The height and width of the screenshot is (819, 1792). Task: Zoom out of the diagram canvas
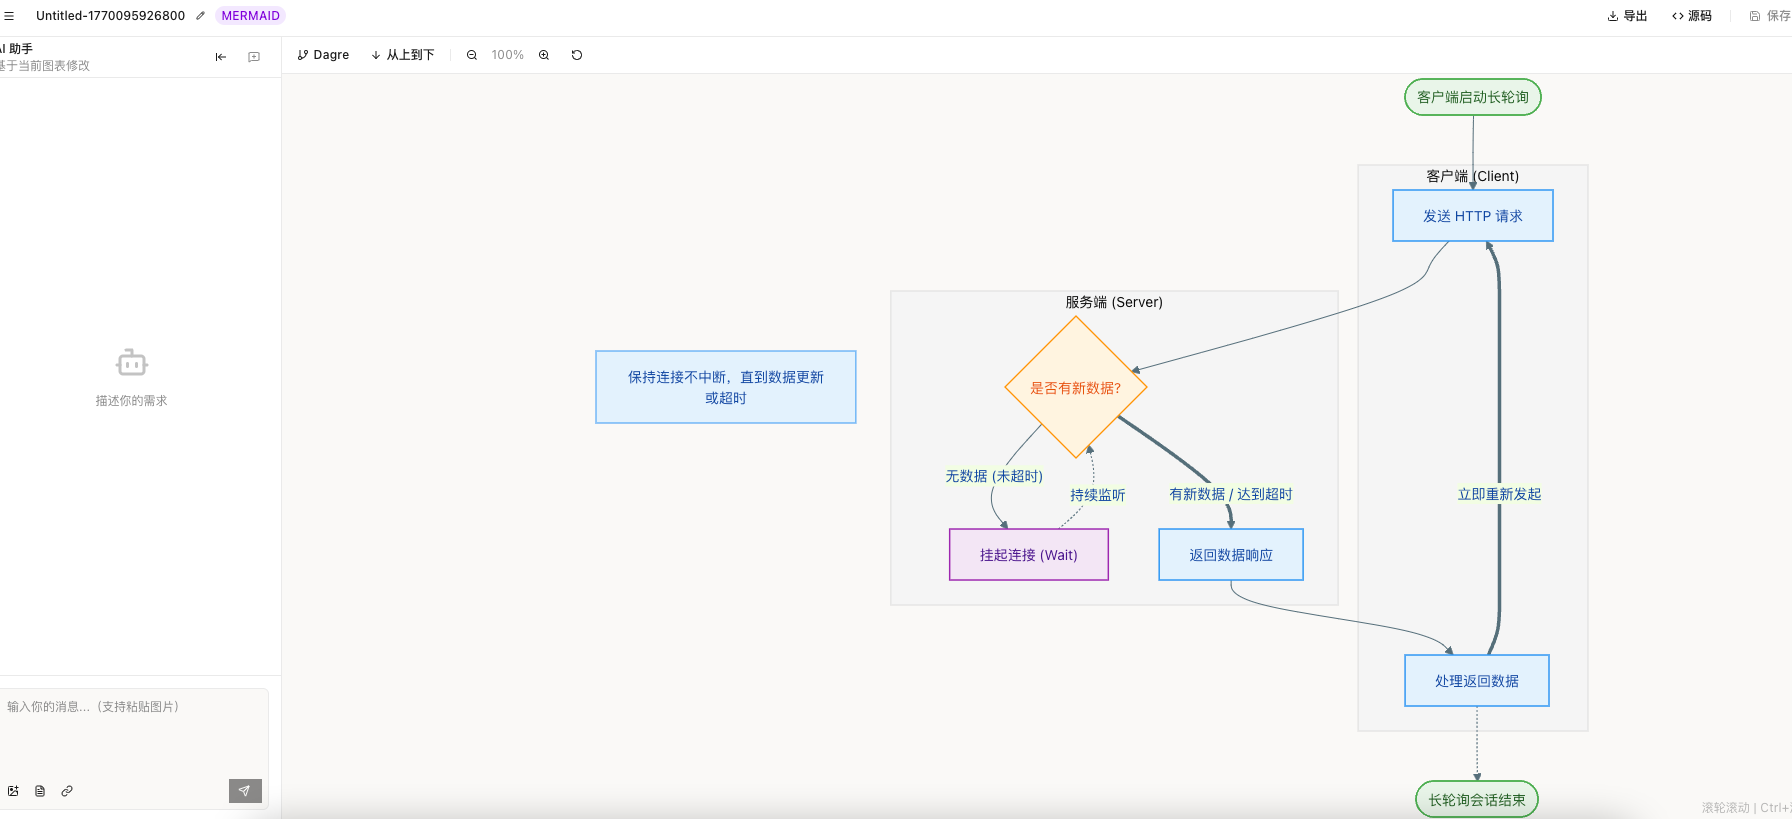(x=472, y=55)
